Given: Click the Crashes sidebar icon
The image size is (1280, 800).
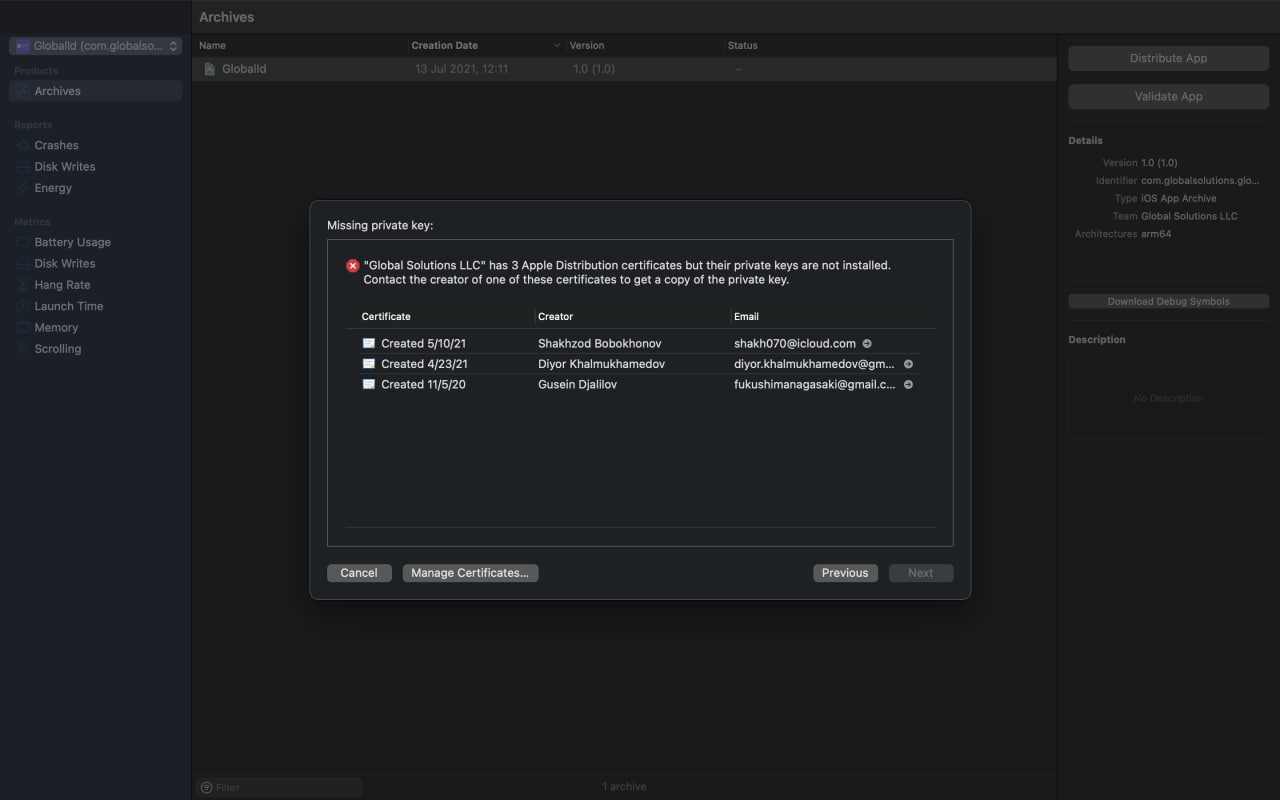Looking at the screenshot, I should 23,145.
